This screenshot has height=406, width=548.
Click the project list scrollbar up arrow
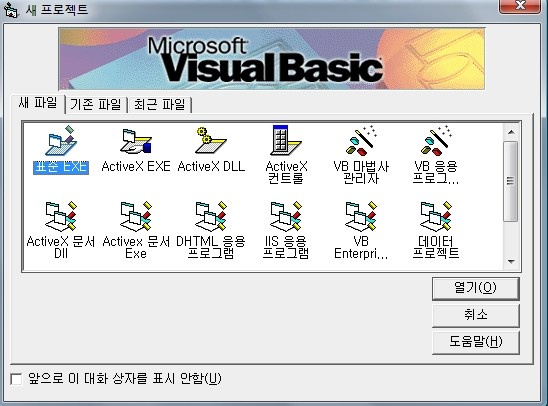click(x=511, y=132)
